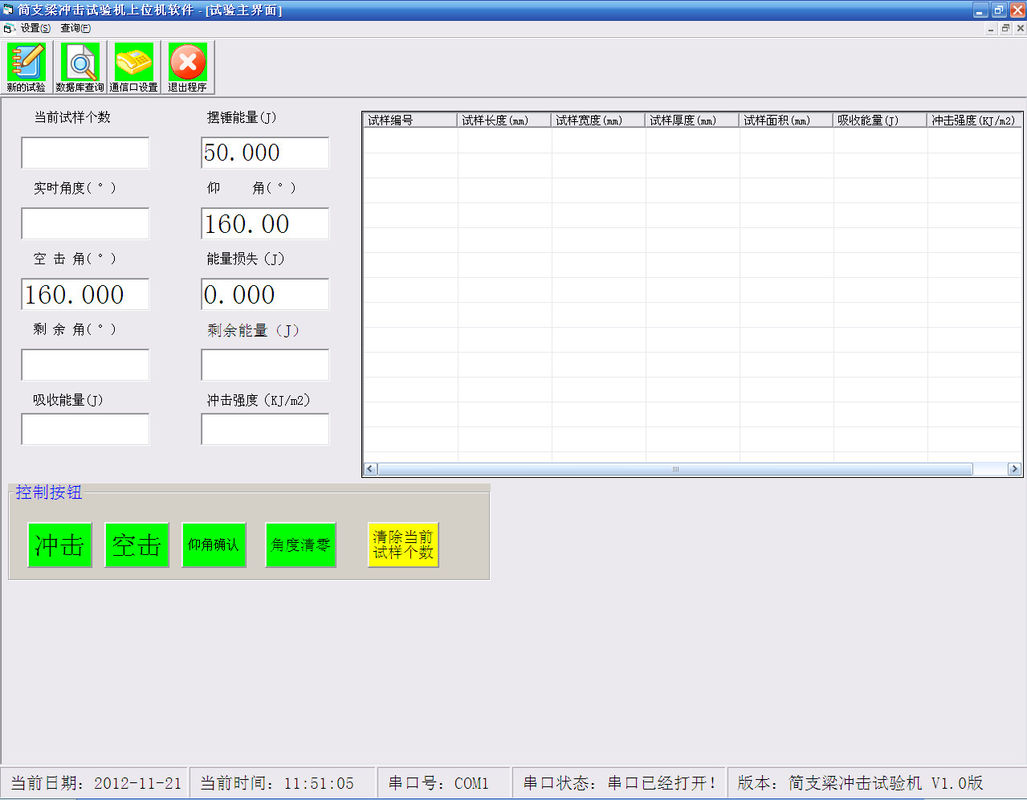Click the small document icon left of 设置 menu
Screen dimensions: 1027x800
click(9, 28)
